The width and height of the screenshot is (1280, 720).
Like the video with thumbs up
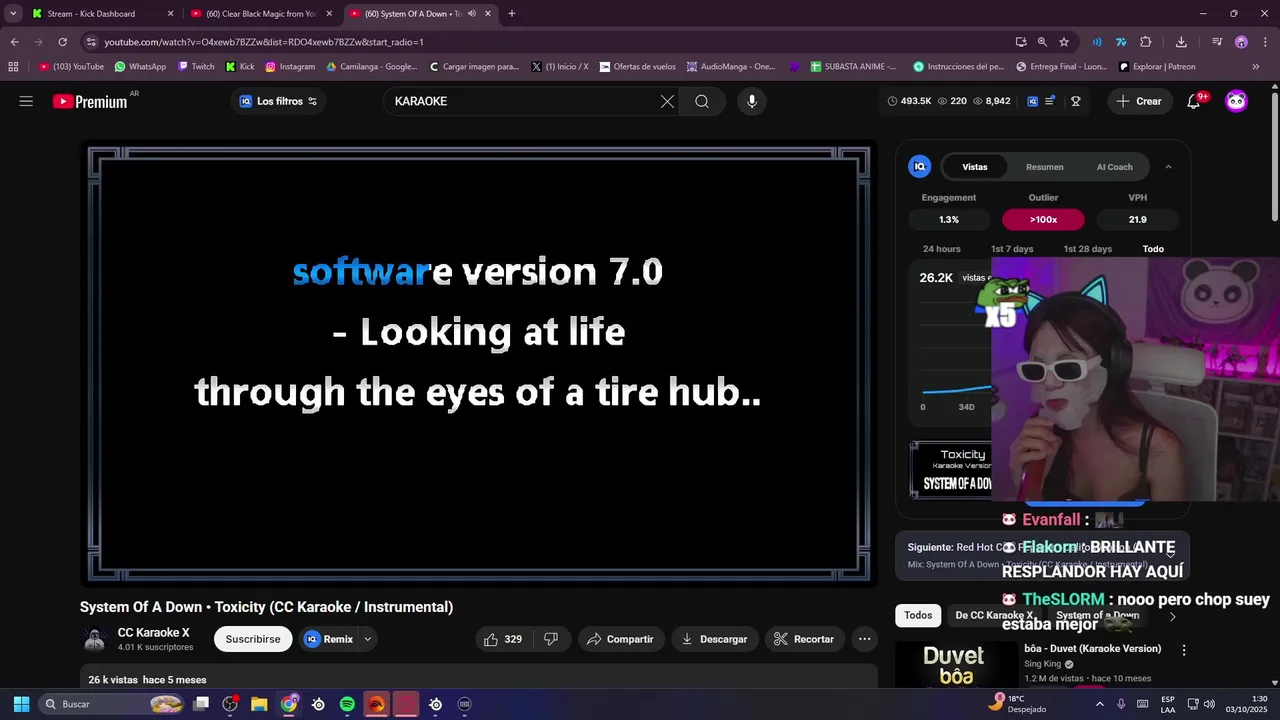click(504, 639)
